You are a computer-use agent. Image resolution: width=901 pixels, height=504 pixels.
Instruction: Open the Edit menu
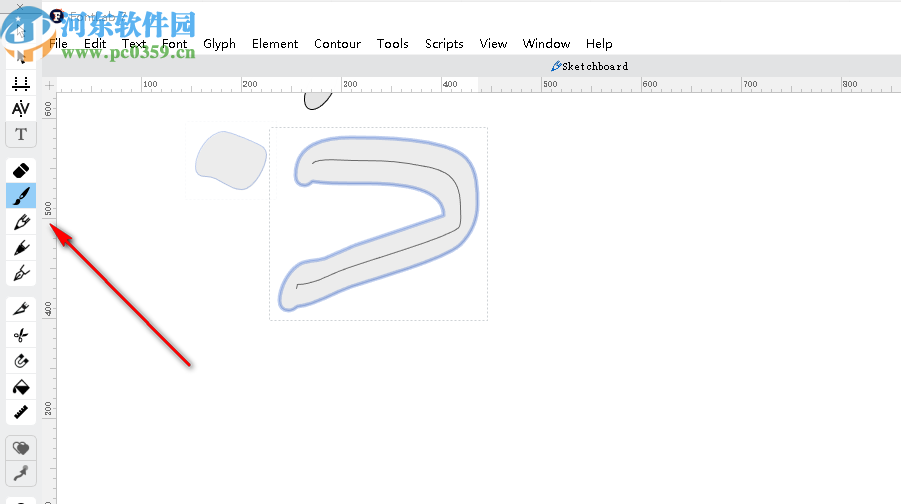point(95,44)
